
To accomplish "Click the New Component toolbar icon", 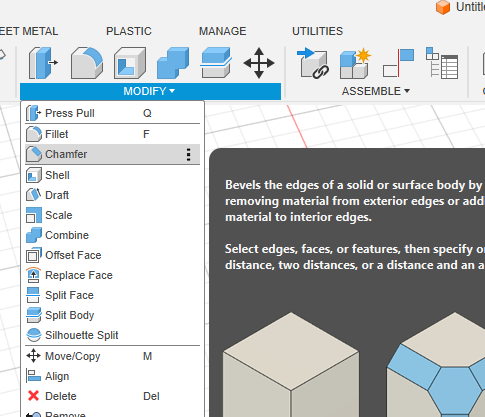I will click(355, 63).
